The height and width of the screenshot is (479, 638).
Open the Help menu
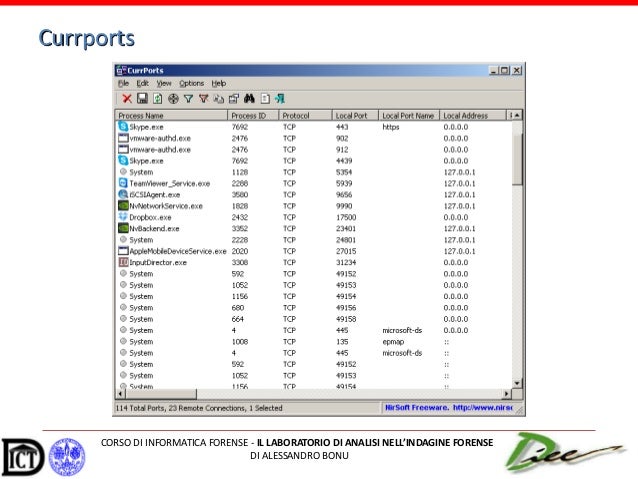(x=218, y=83)
